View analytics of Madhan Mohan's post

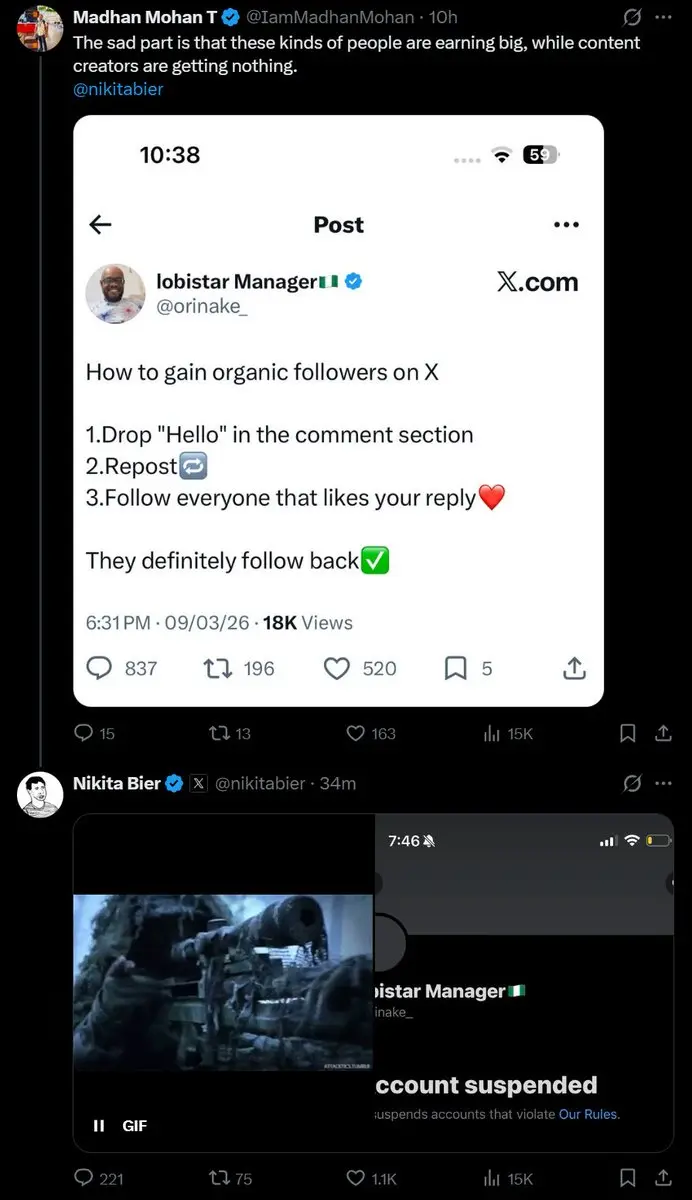click(492, 734)
